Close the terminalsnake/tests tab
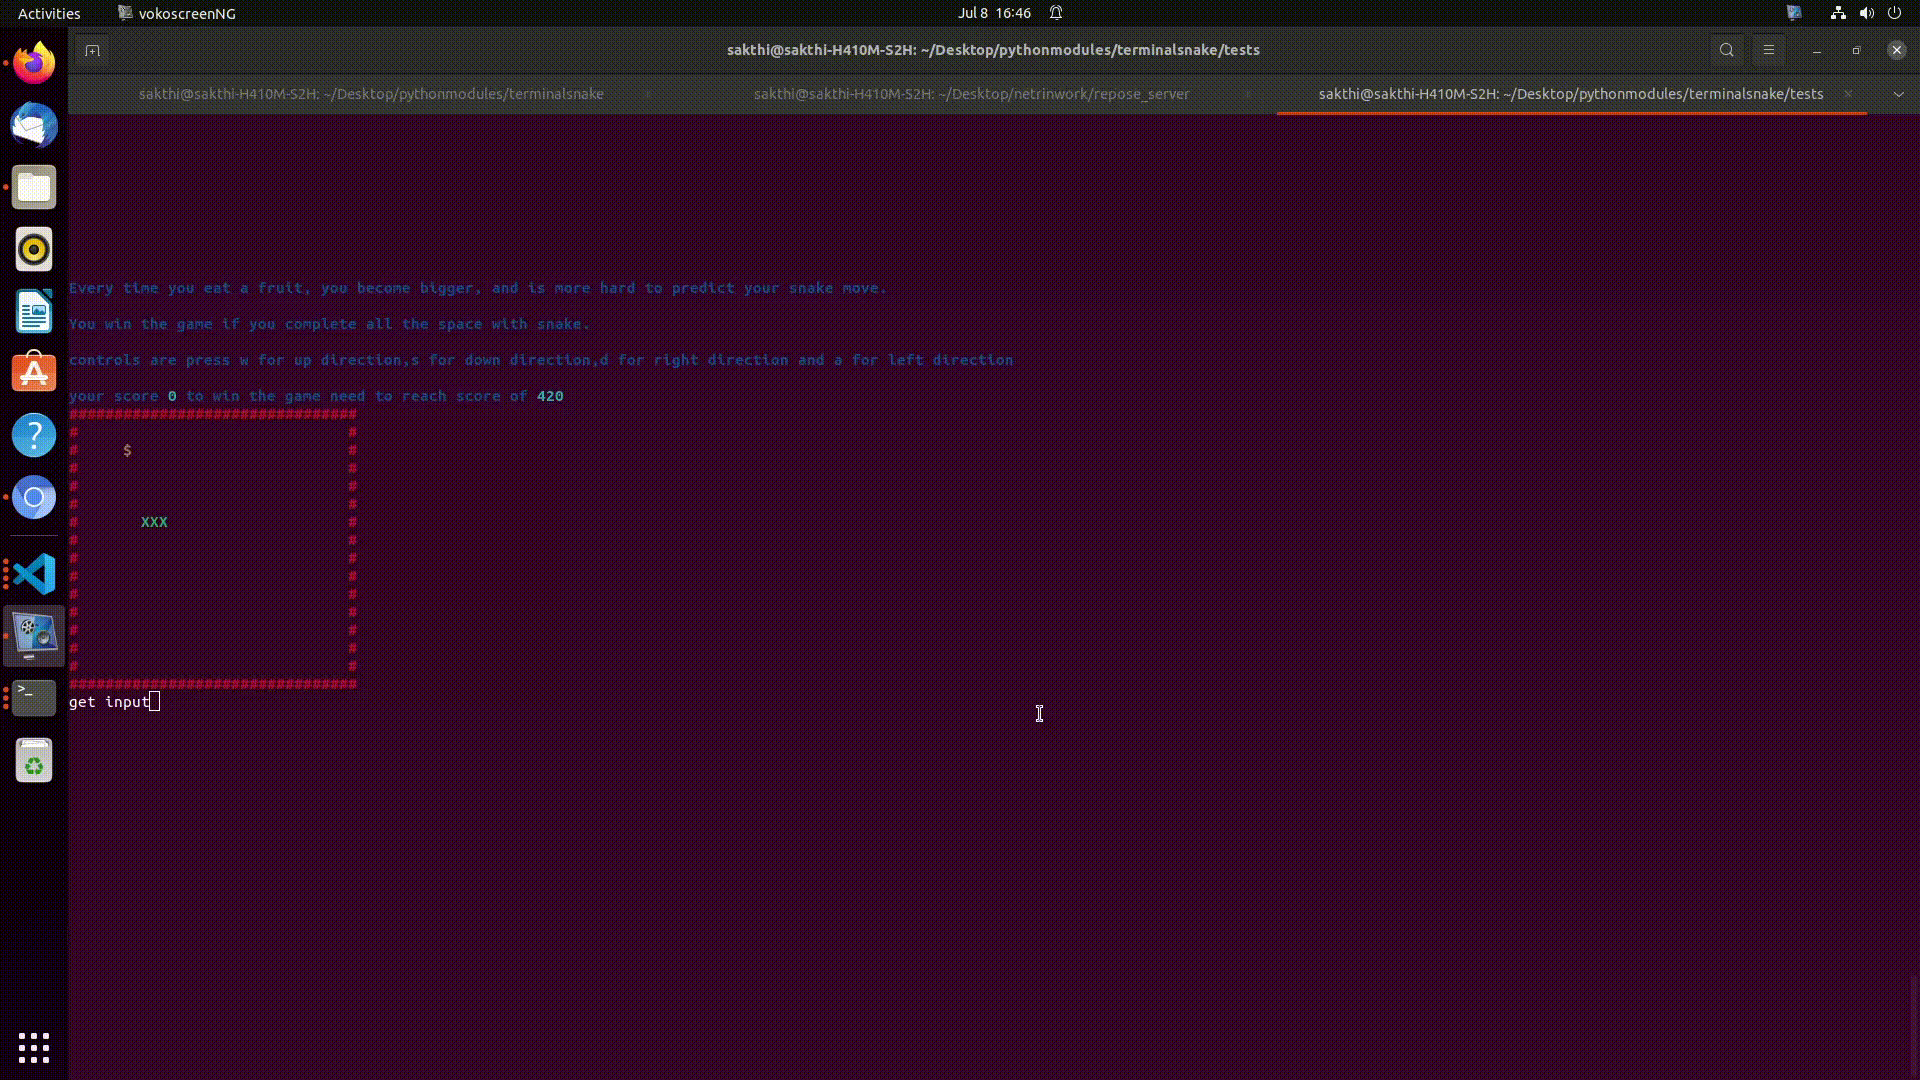Viewport: 1920px width, 1080px height. [1848, 94]
